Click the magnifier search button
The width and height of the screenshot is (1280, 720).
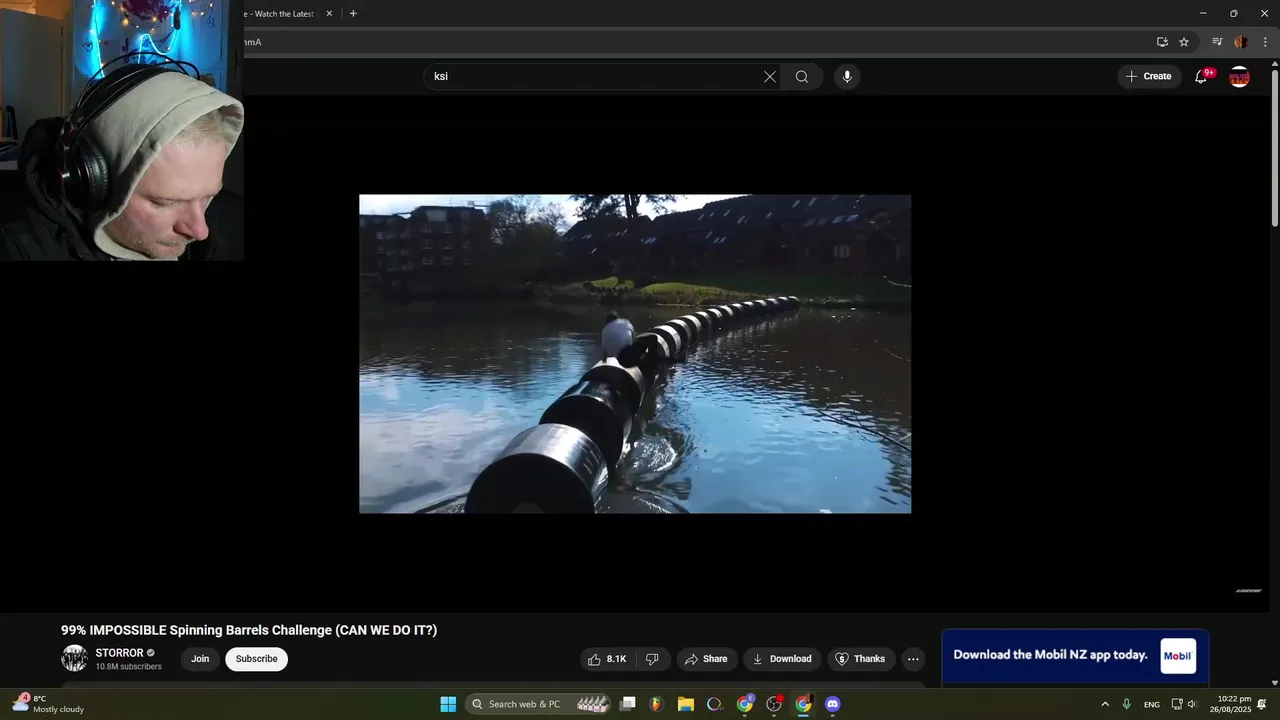point(802,76)
